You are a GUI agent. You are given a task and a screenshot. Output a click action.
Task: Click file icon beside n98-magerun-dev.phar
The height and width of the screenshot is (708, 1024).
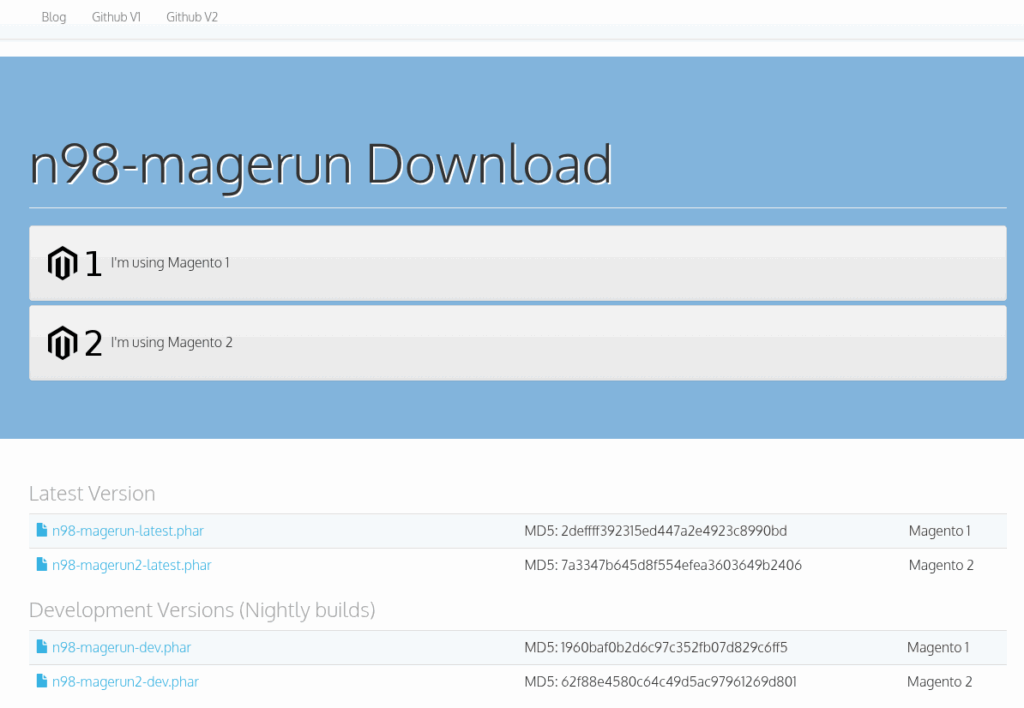click(x=42, y=647)
